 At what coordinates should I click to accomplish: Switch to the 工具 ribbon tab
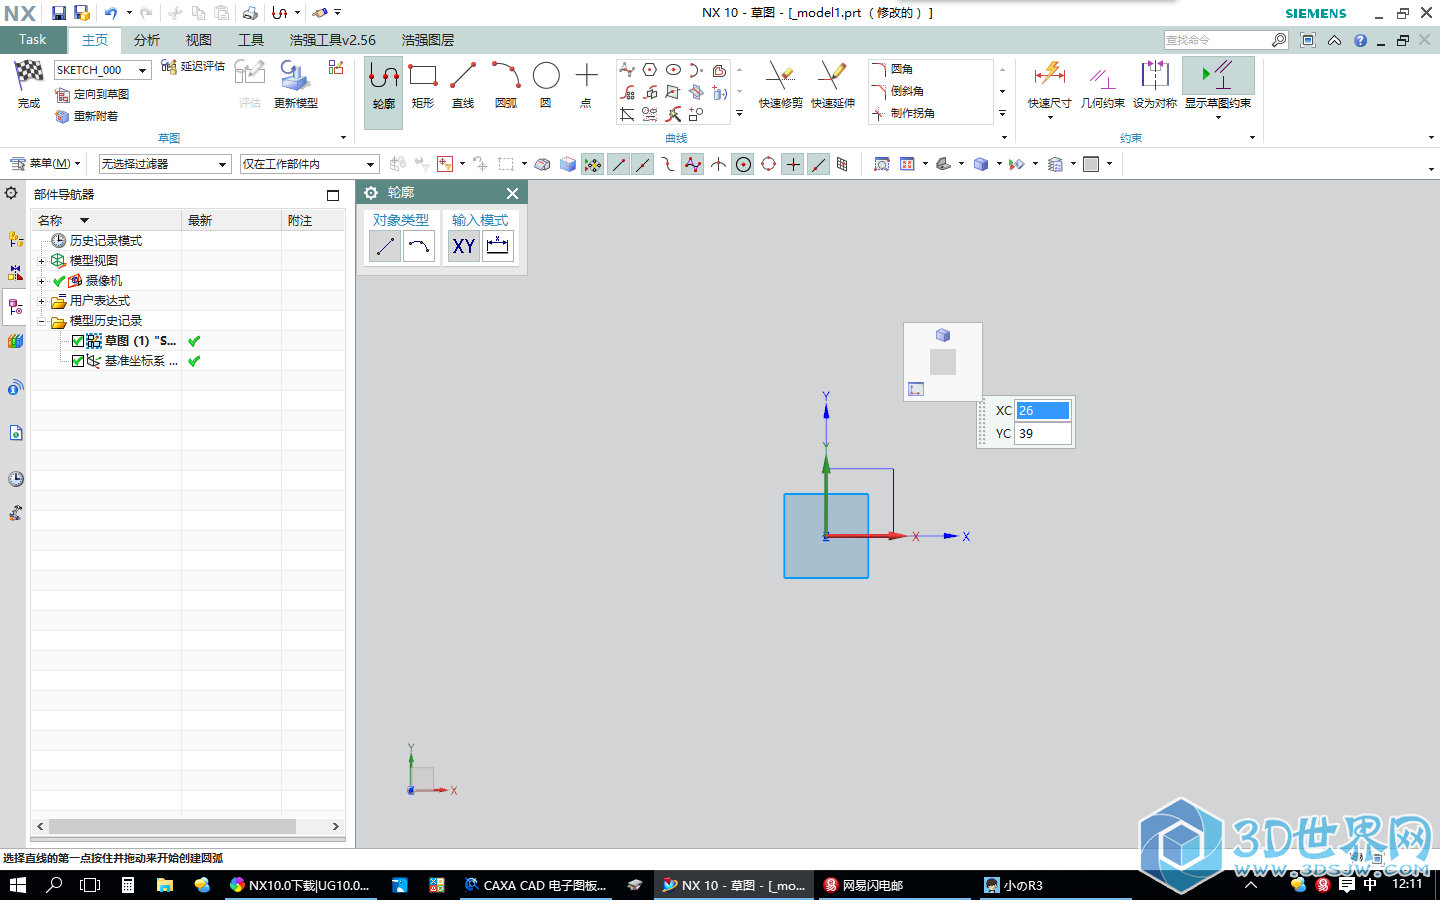coord(251,40)
